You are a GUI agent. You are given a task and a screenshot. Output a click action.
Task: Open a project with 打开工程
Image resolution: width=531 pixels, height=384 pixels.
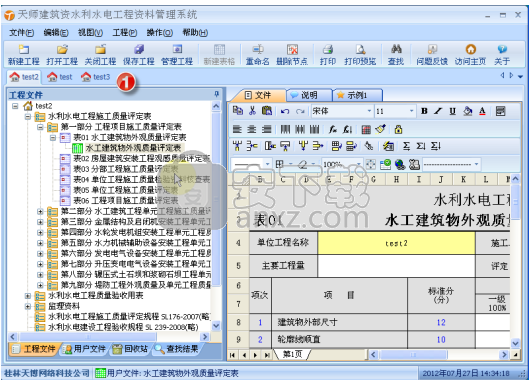(x=62, y=55)
